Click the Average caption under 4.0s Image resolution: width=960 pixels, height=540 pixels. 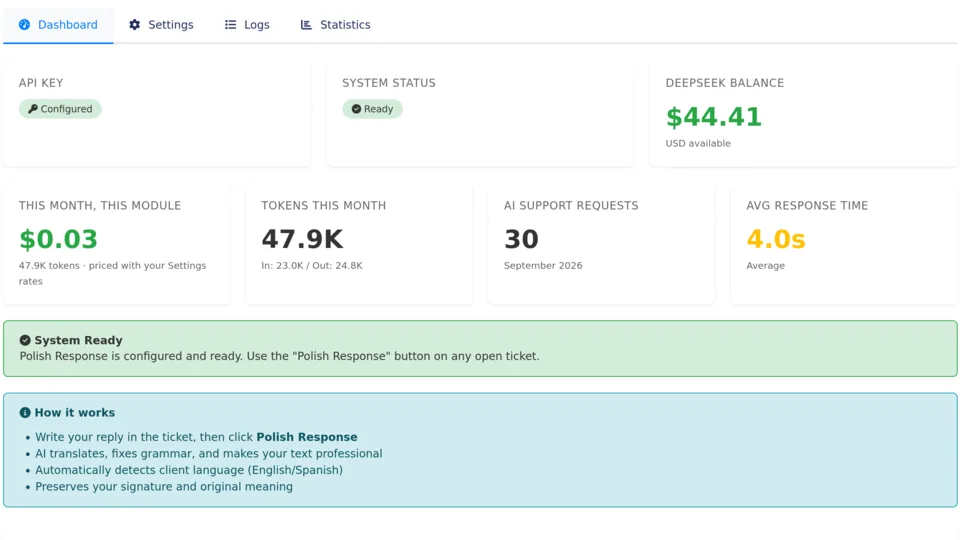coord(765,266)
